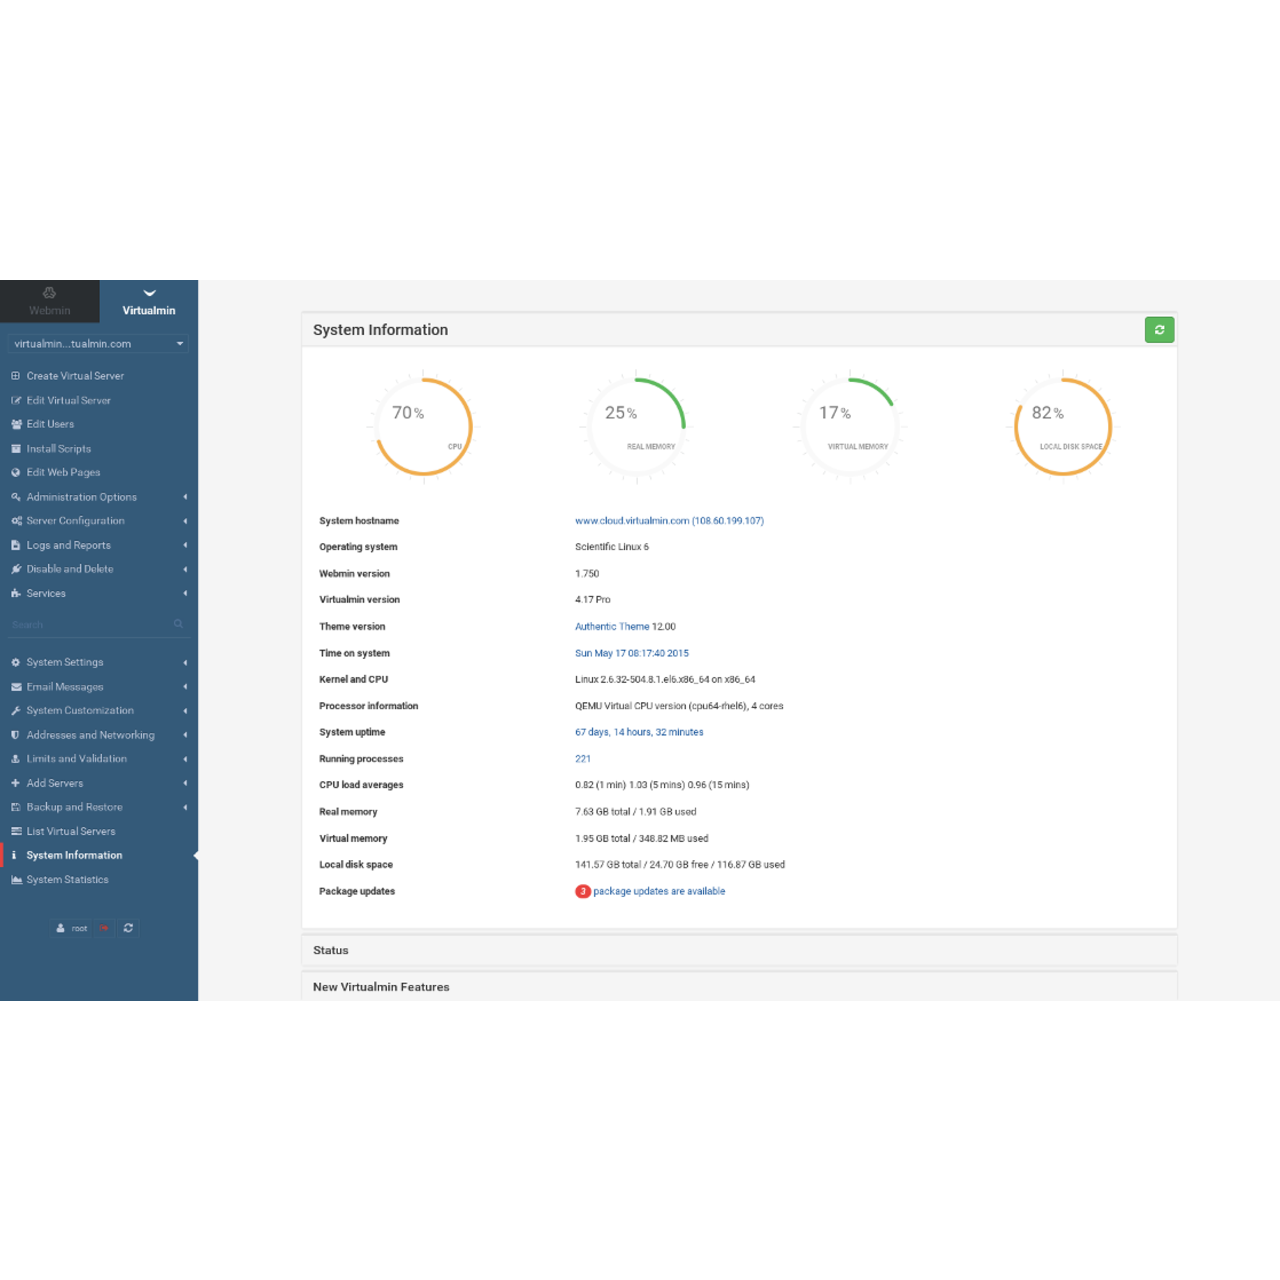Click the magnifier icon in the search box
The width and height of the screenshot is (1280, 1280).
point(178,624)
